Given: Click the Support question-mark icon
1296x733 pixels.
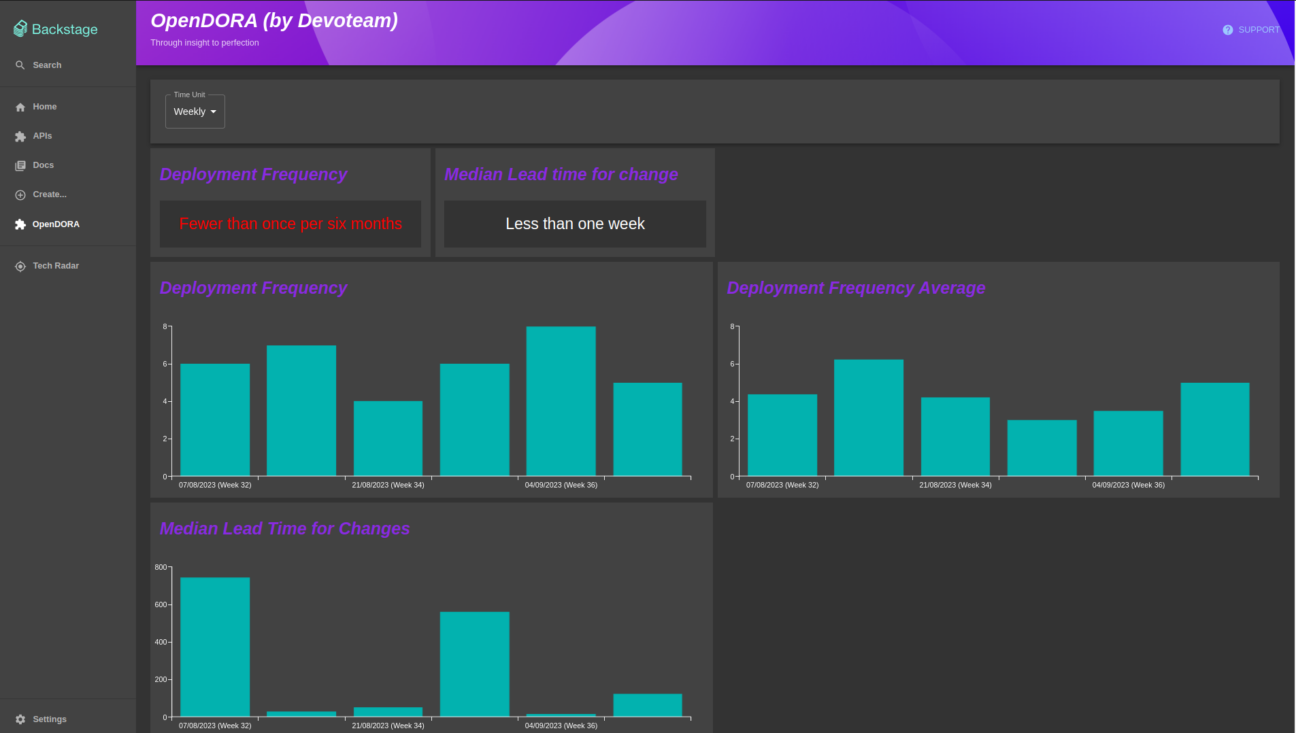Looking at the screenshot, I should [x=1228, y=30].
